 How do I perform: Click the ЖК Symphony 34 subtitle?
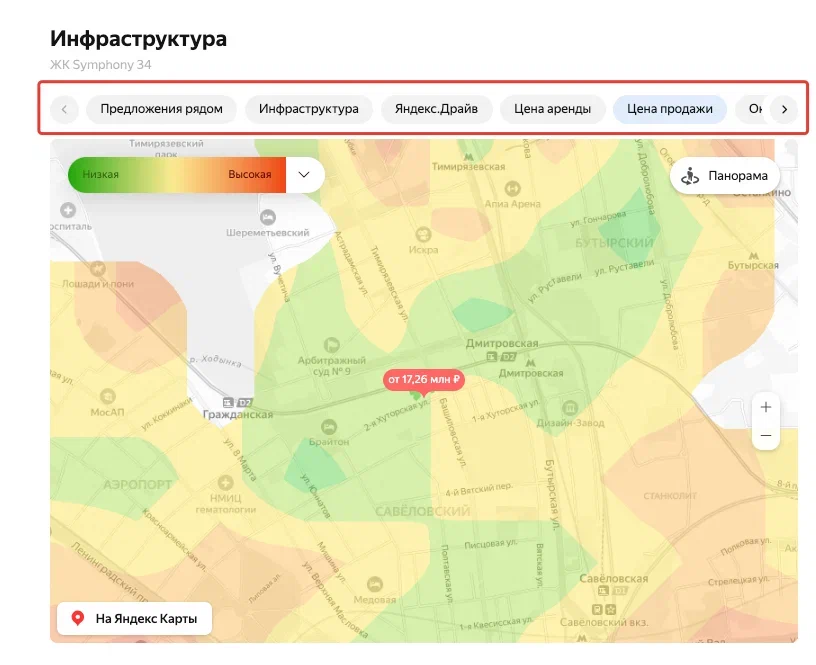[x=100, y=65]
